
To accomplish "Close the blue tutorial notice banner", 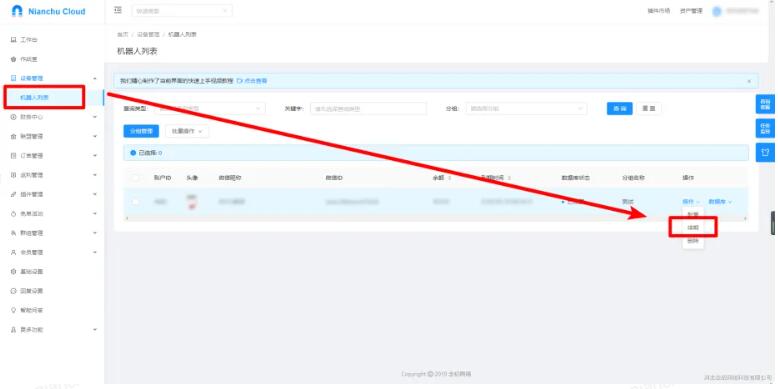I will pyautogui.click(x=749, y=80).
